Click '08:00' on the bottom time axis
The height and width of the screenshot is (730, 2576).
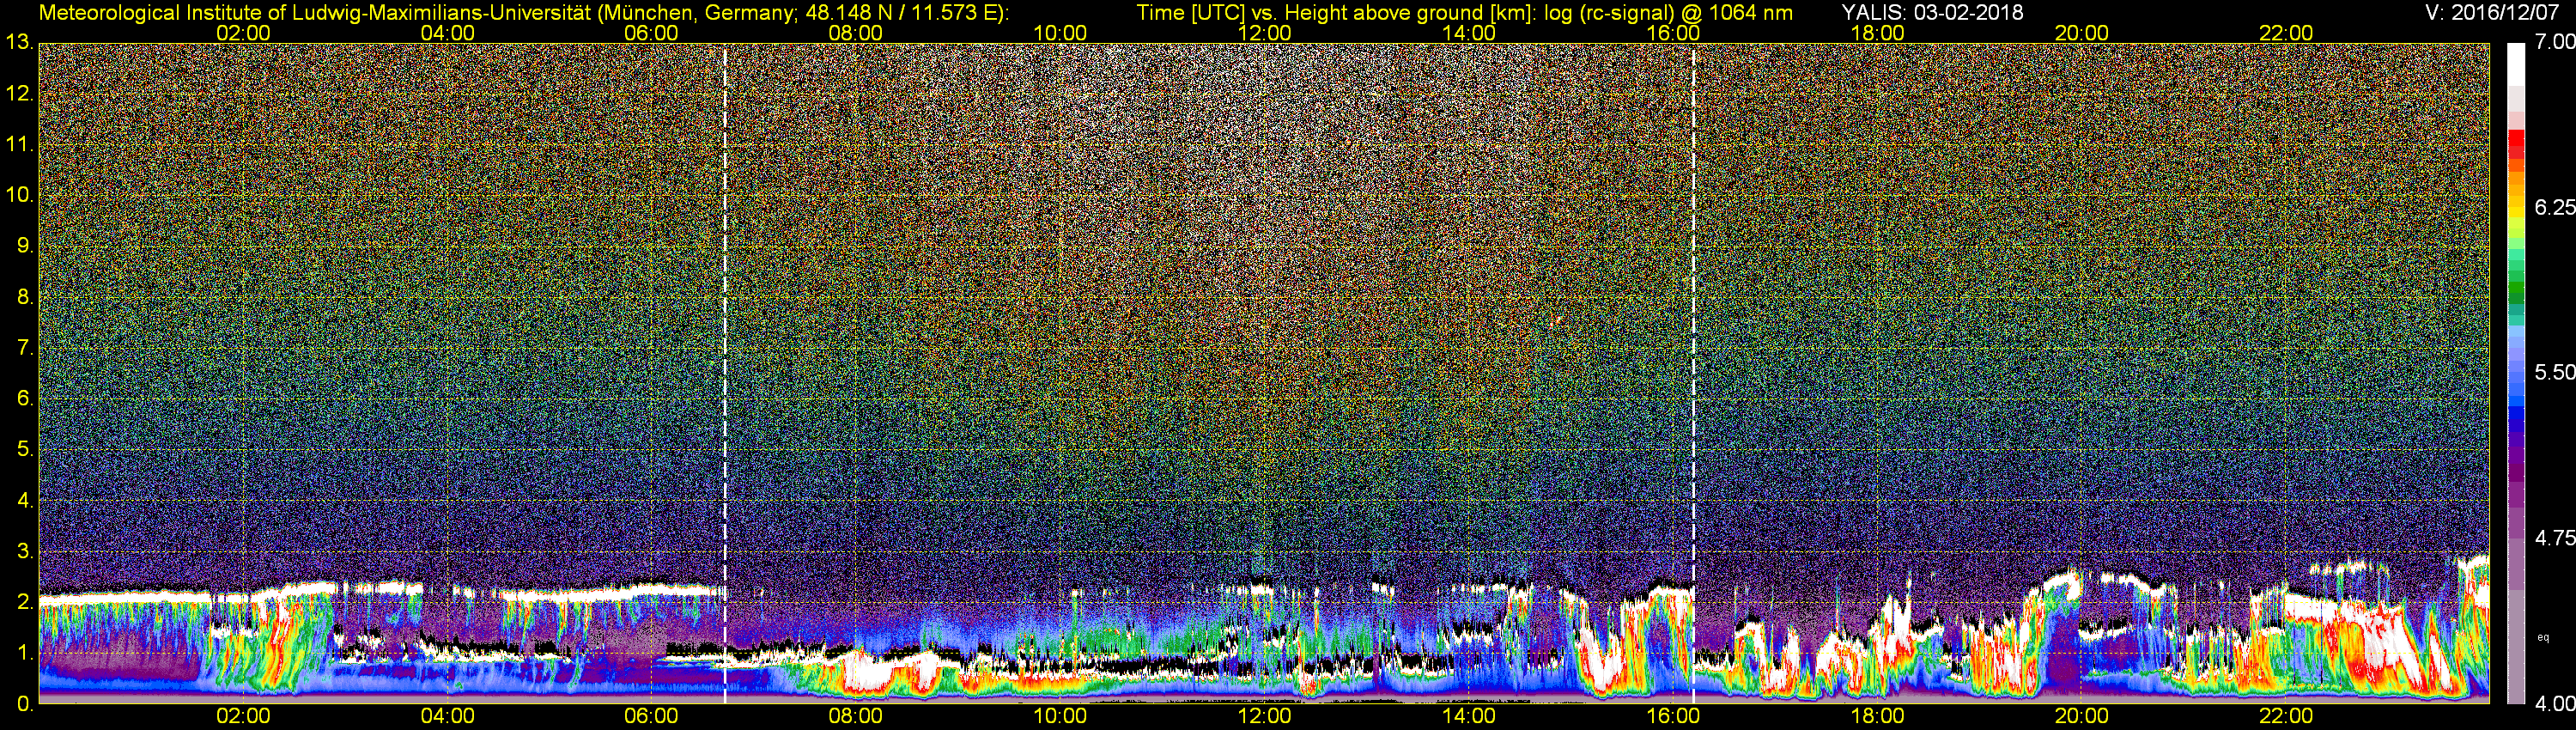(x=855, y=716)
